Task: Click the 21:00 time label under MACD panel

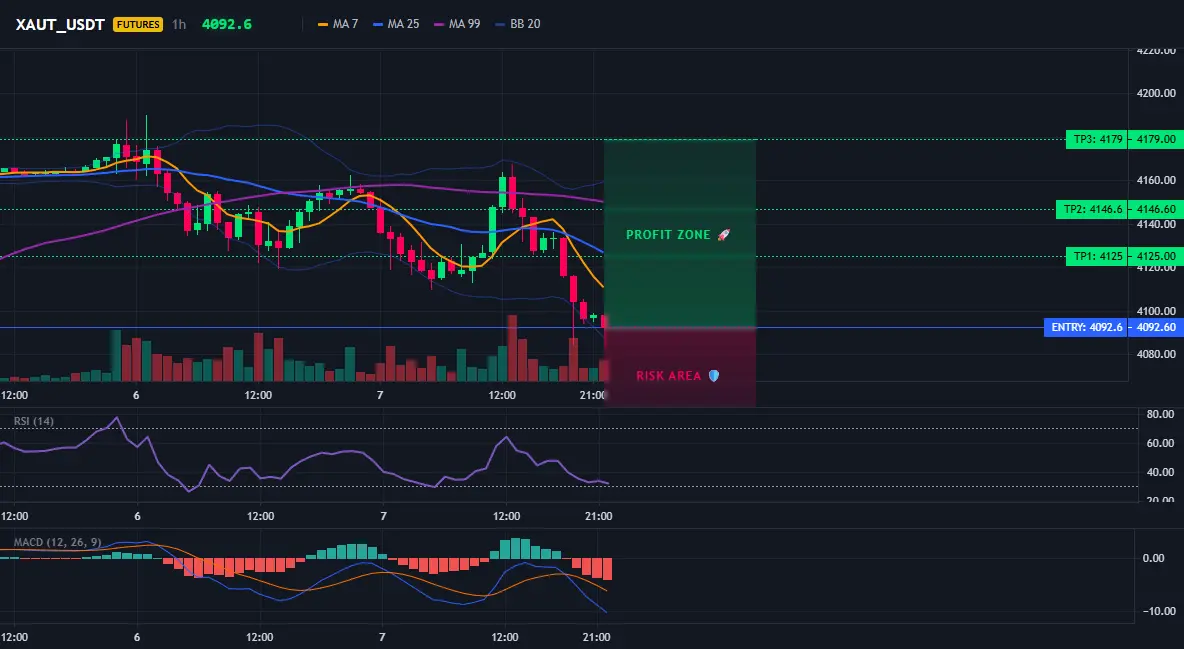Action: [x=597, y=637]
